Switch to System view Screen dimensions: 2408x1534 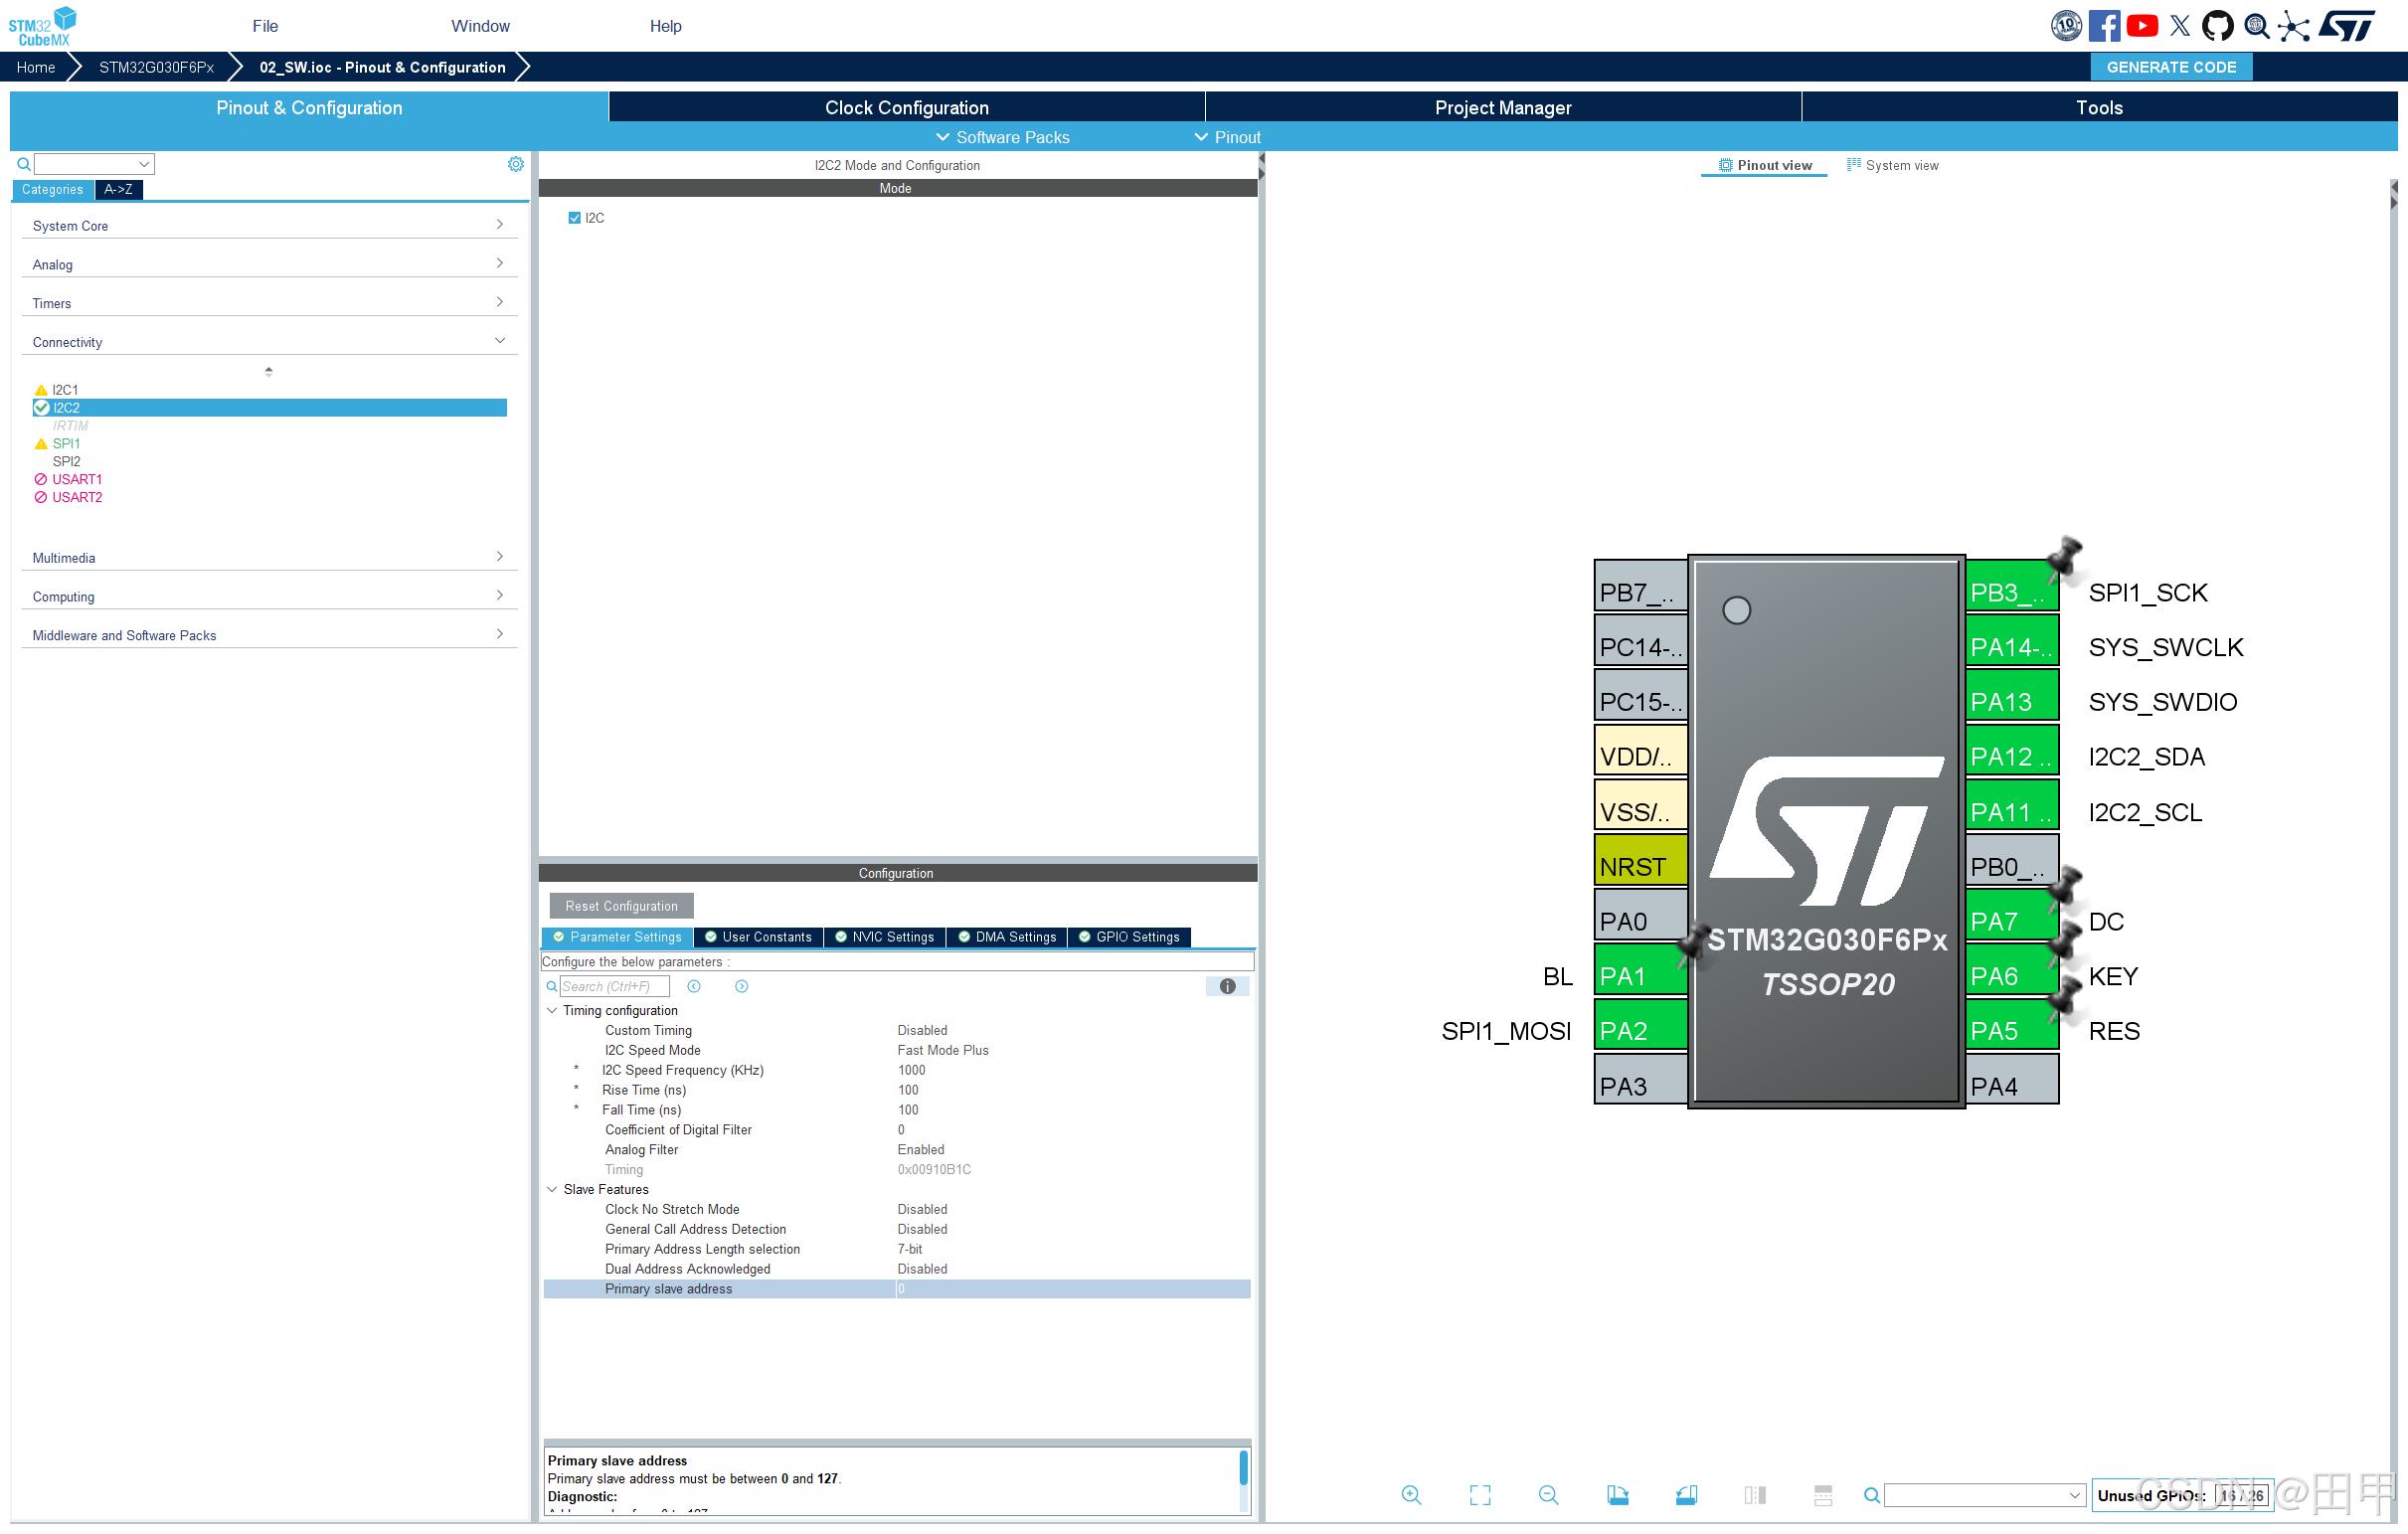click(x=1893, y=165)
